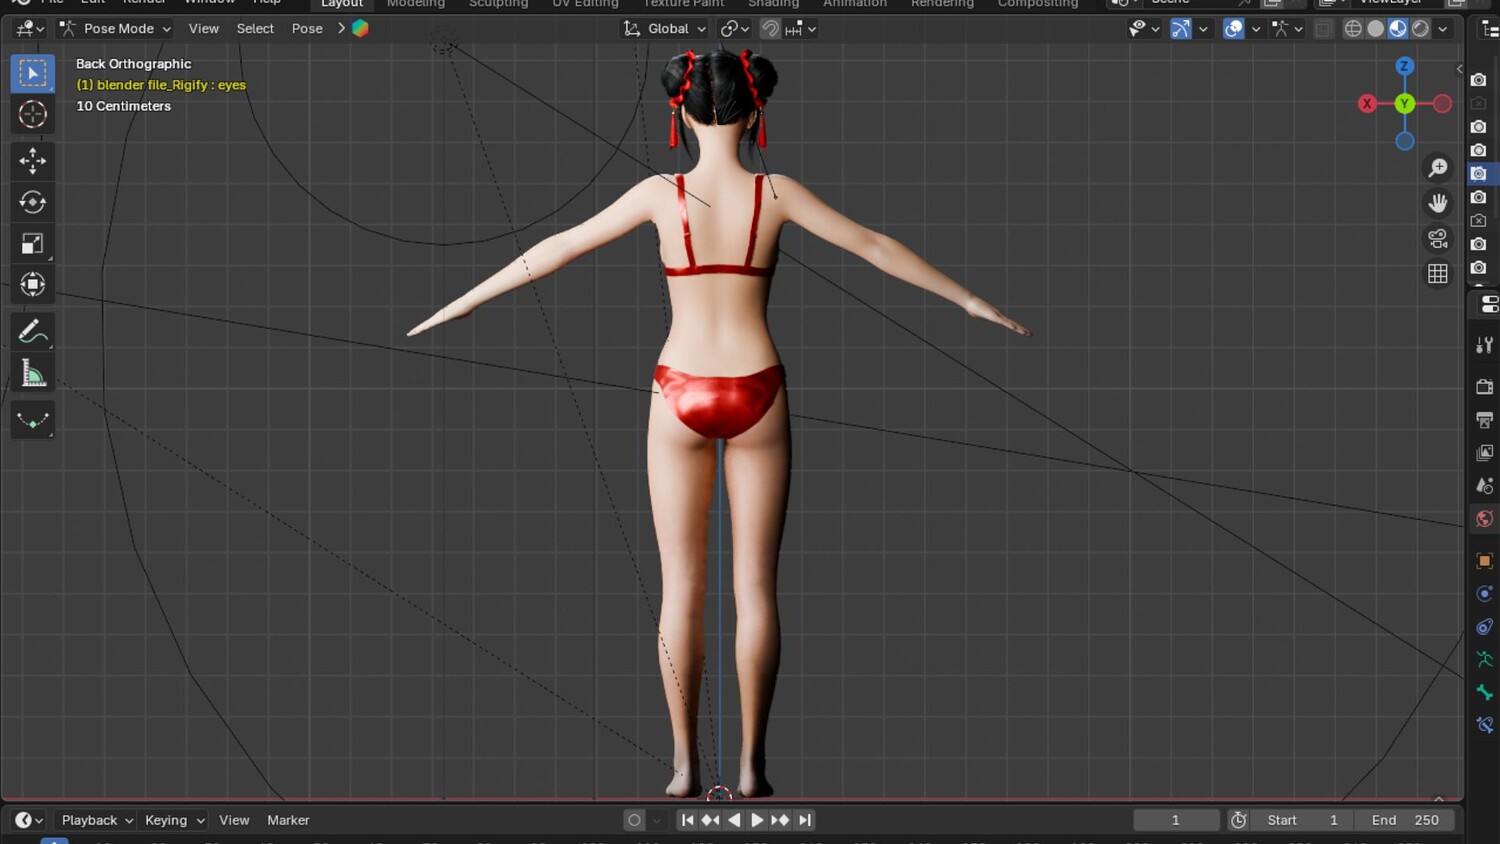1500x844 pixels.
Task: Click the green Y axis gizmo ball
Action: (1405, 103)
